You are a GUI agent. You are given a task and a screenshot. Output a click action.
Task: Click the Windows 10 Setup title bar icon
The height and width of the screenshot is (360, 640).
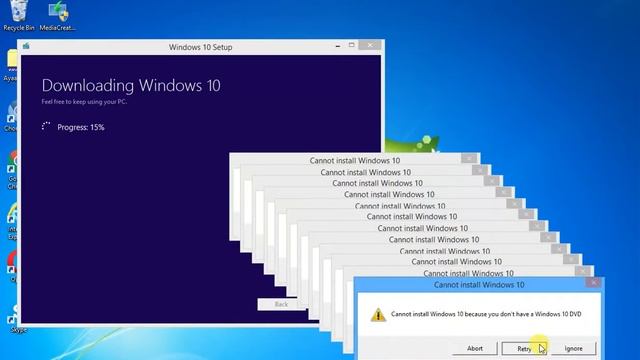(x=26, y=46)
